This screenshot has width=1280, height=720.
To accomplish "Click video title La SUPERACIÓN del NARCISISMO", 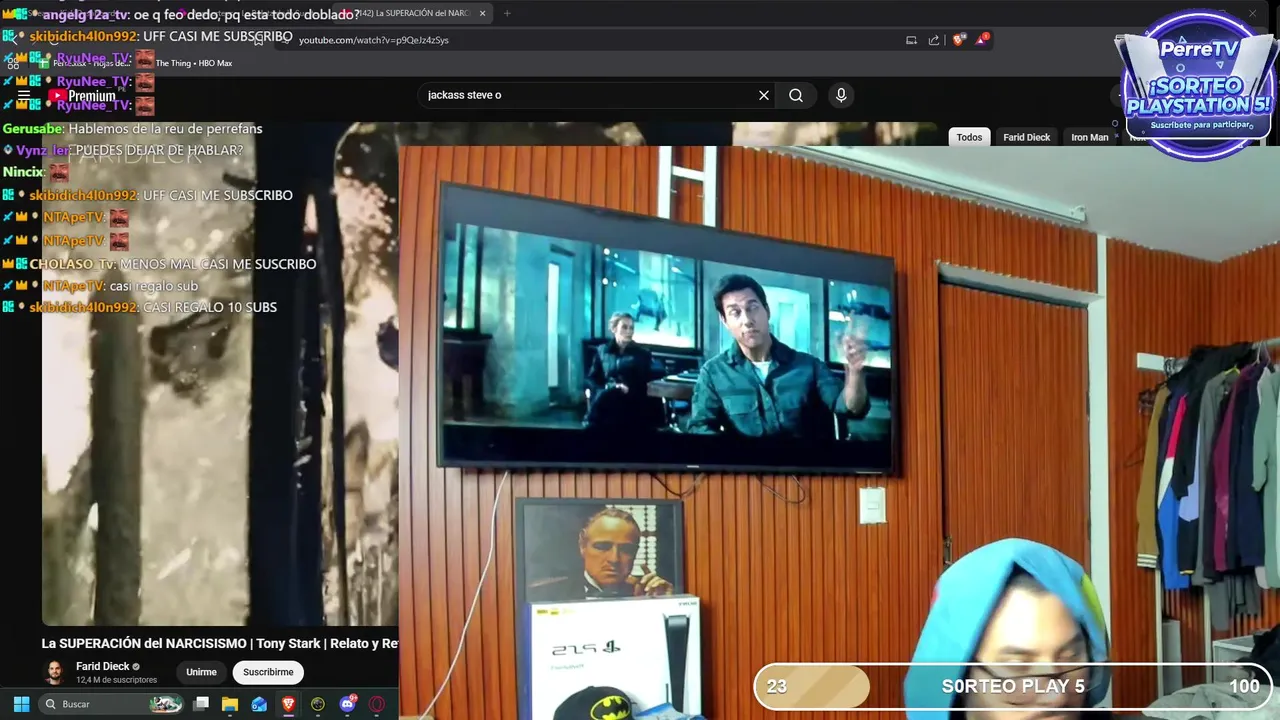I will pos(220,643).
